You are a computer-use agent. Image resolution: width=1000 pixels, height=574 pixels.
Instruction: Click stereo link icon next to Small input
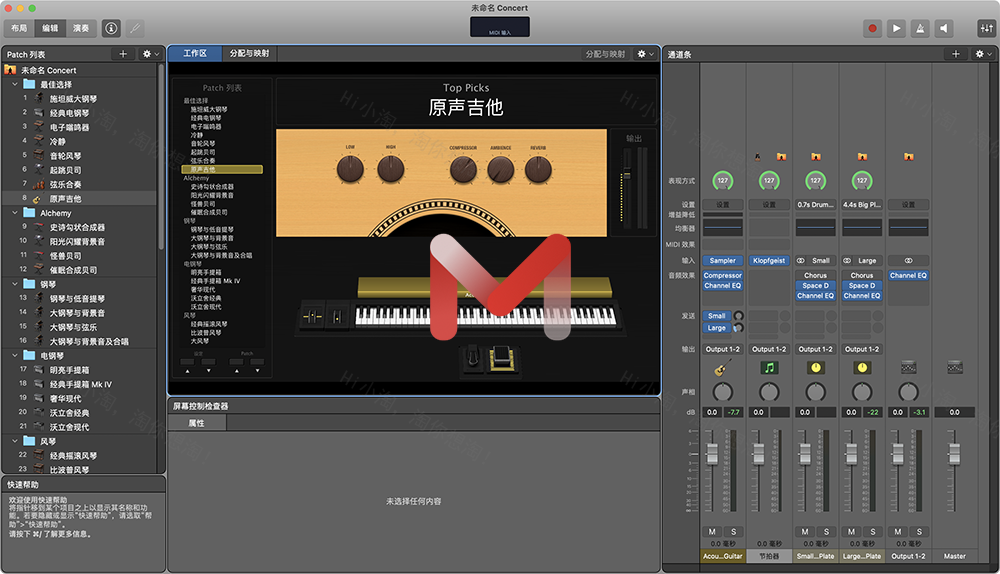pos(801,260)
